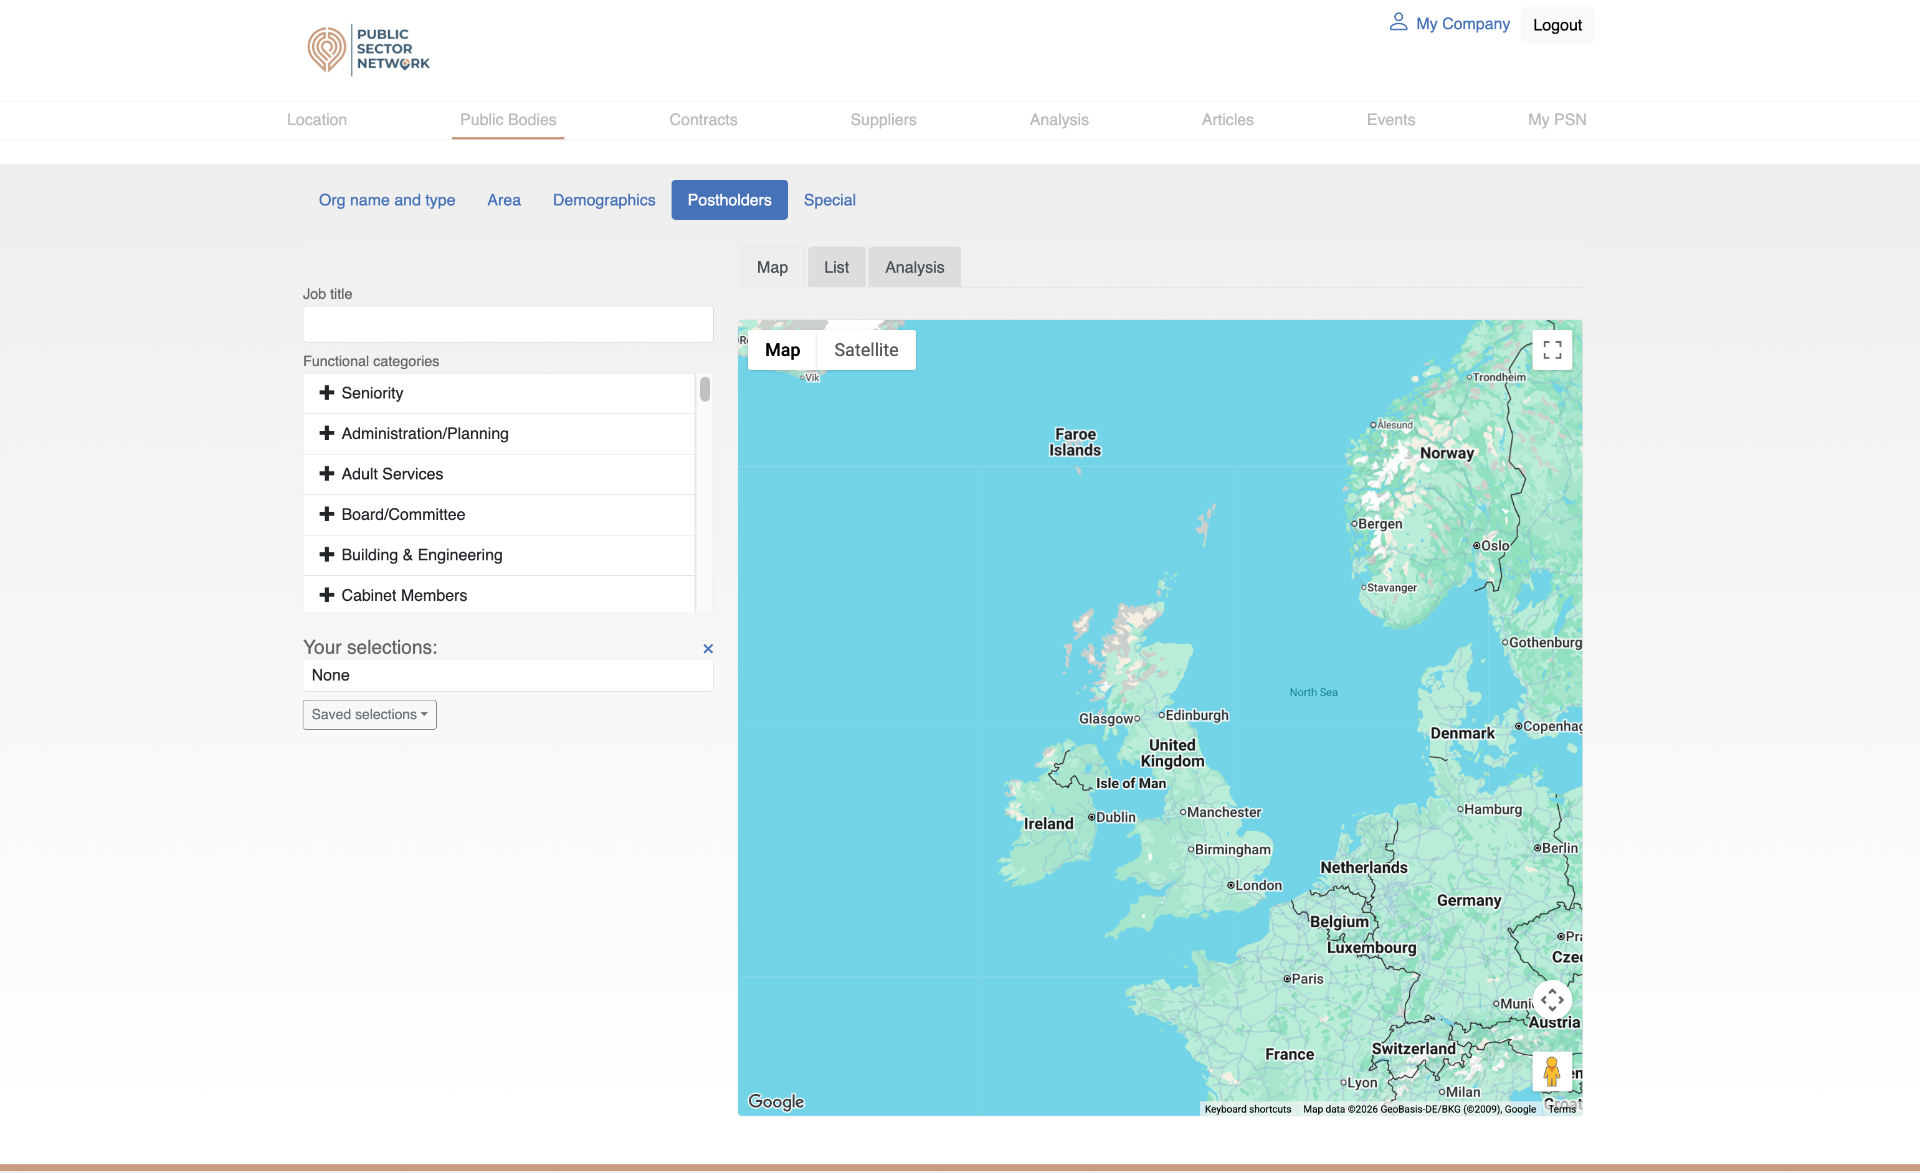Click the Denmark label on the map
The width and height of the screenshot is (1920, 1173).
click(1462, 734)
